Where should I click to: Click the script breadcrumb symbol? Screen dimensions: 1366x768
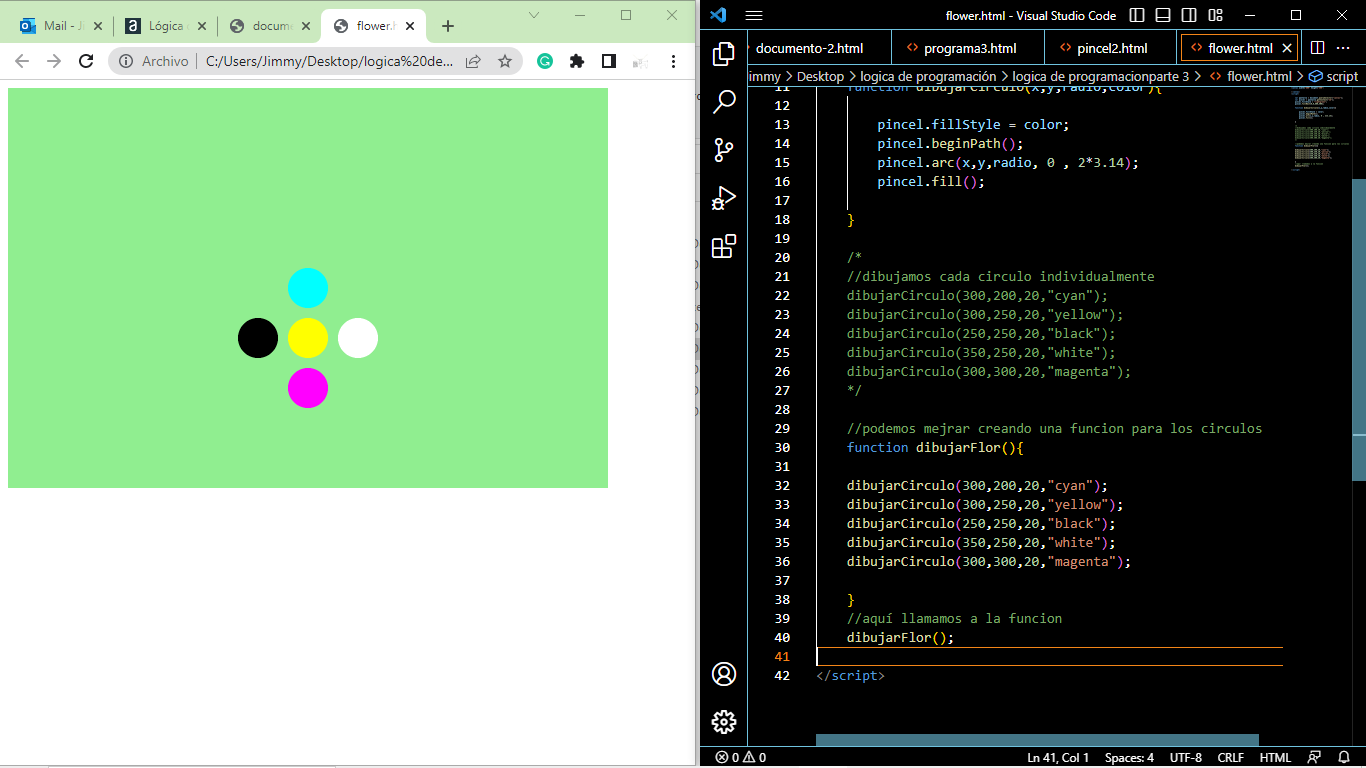(x=1334, y=76)
